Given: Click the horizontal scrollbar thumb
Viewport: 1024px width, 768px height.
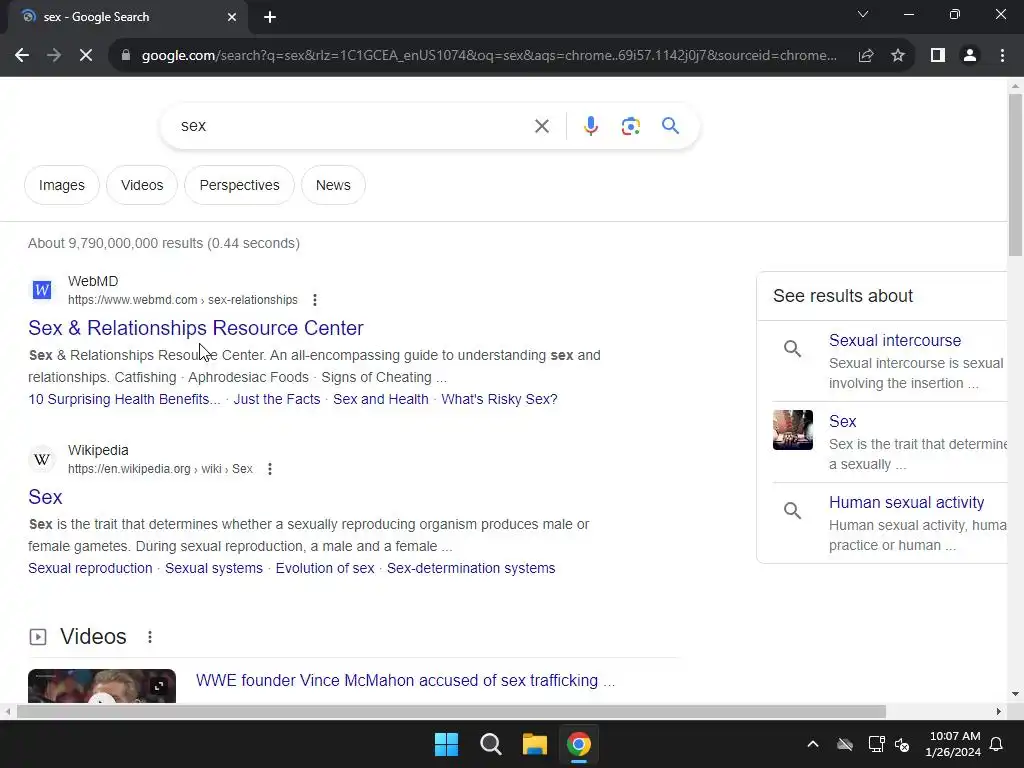Looking at the screenshot, I should pos(451,711).
